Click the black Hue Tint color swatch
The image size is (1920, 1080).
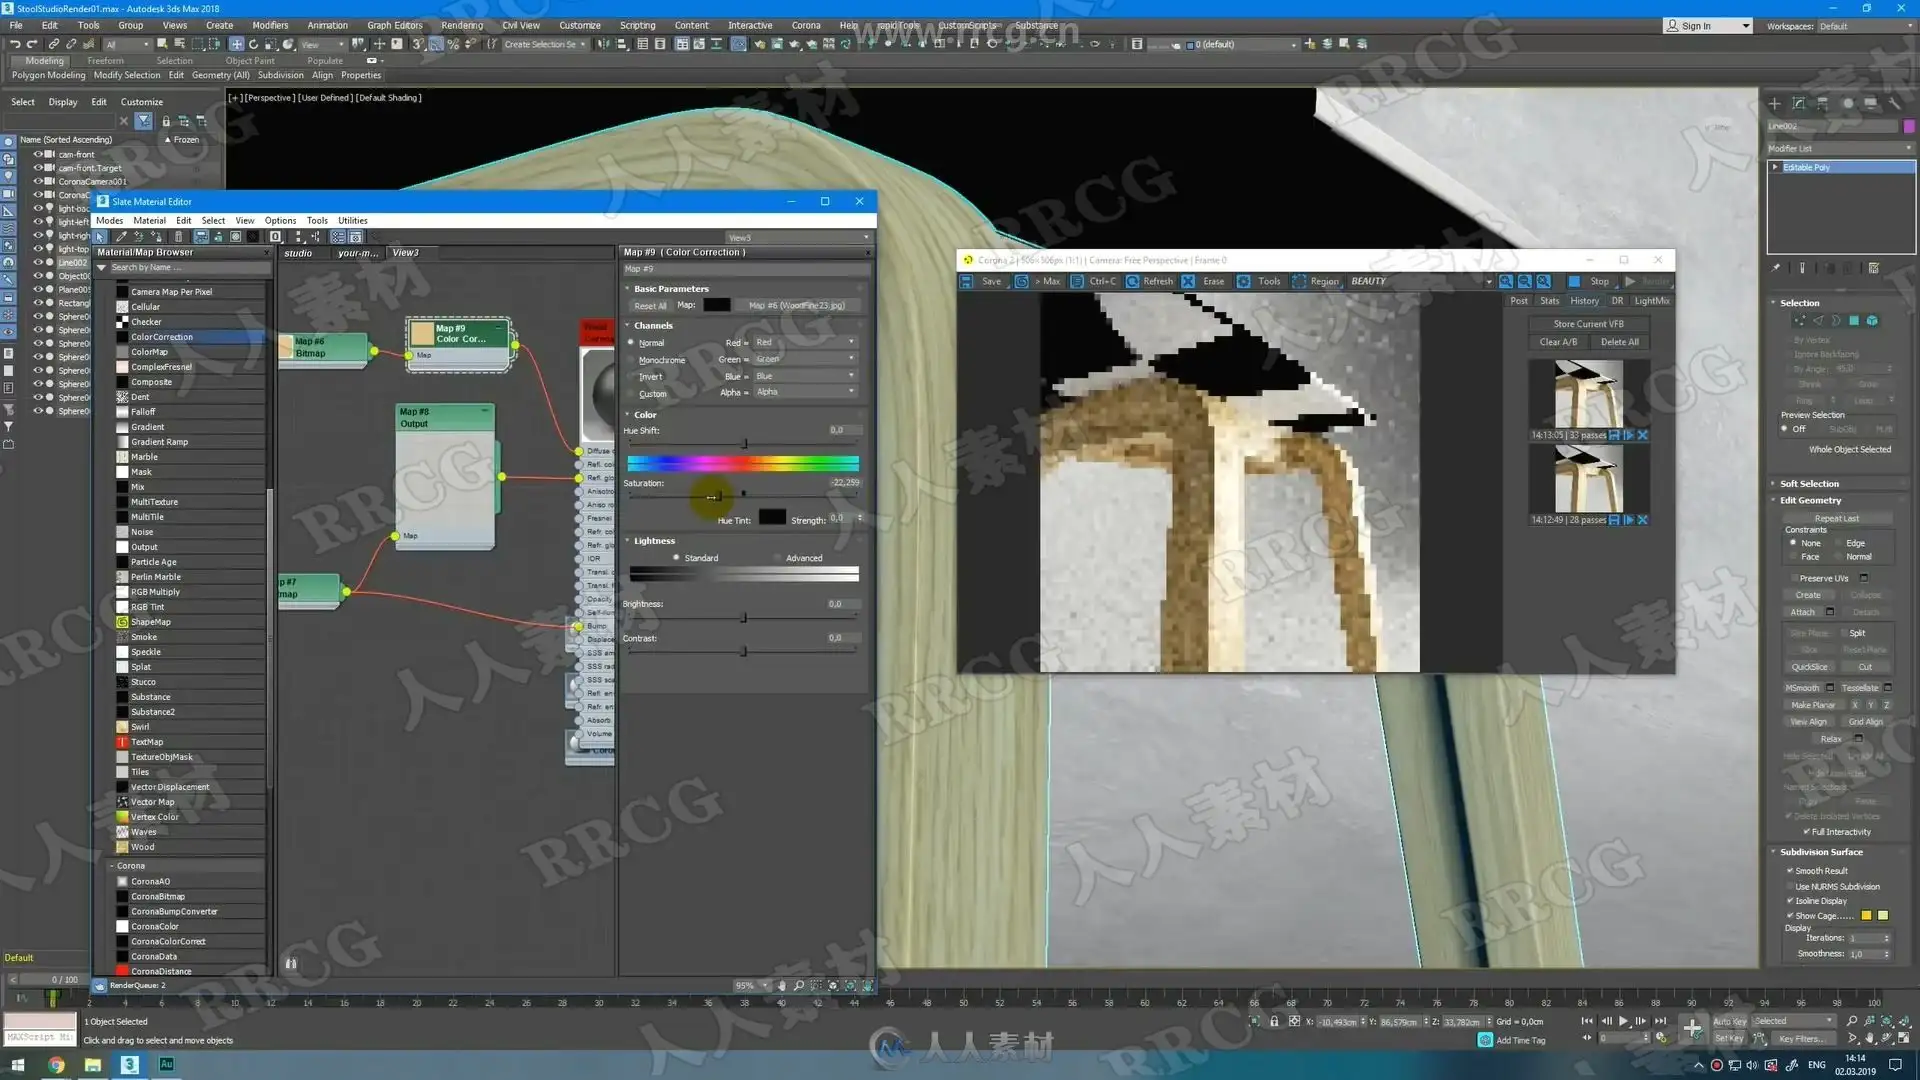[x=772, y=518]
